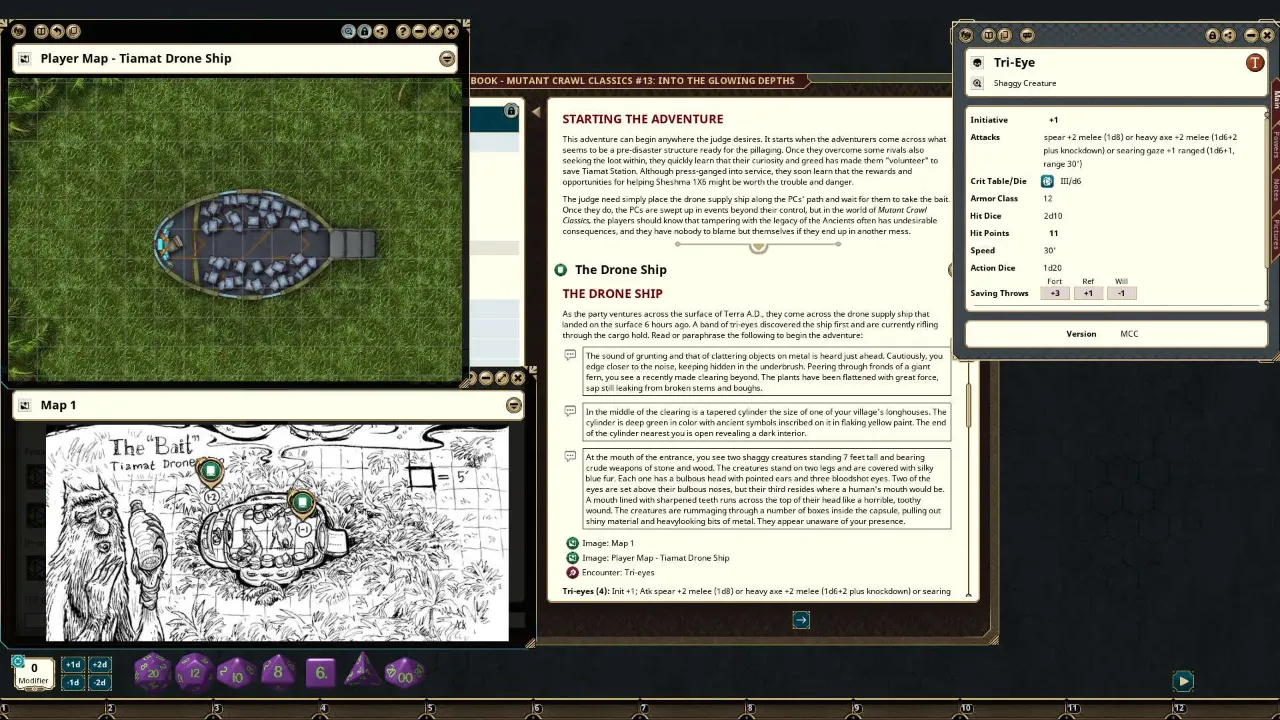
Task: Open the Crit Table link icon
Action: (1047, 181)
